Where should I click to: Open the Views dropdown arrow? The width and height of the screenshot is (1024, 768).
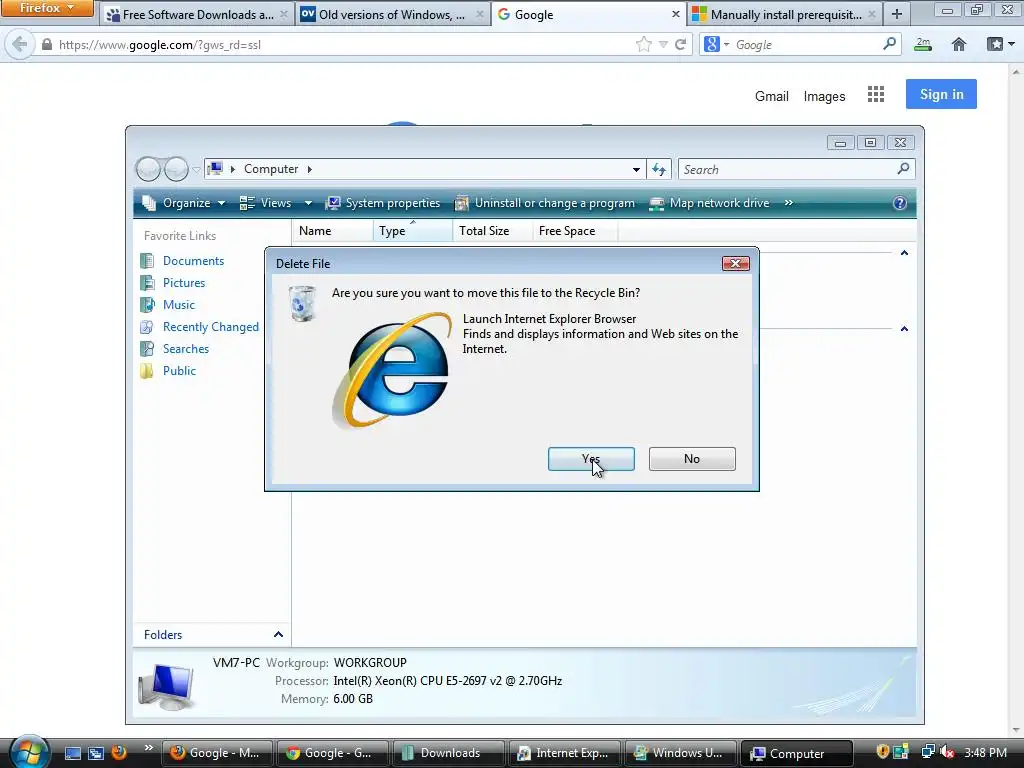coord(308,203)
